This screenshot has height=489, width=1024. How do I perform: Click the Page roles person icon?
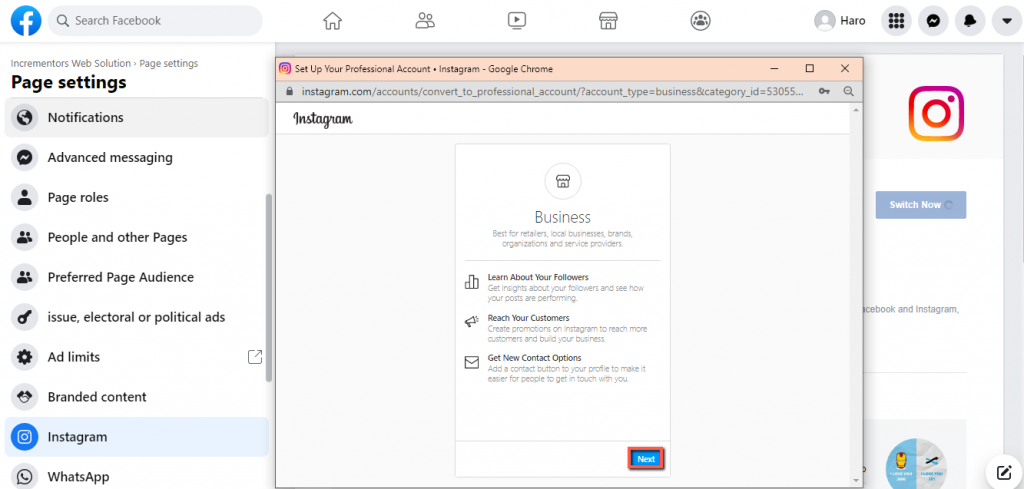(x=25, y=197)
